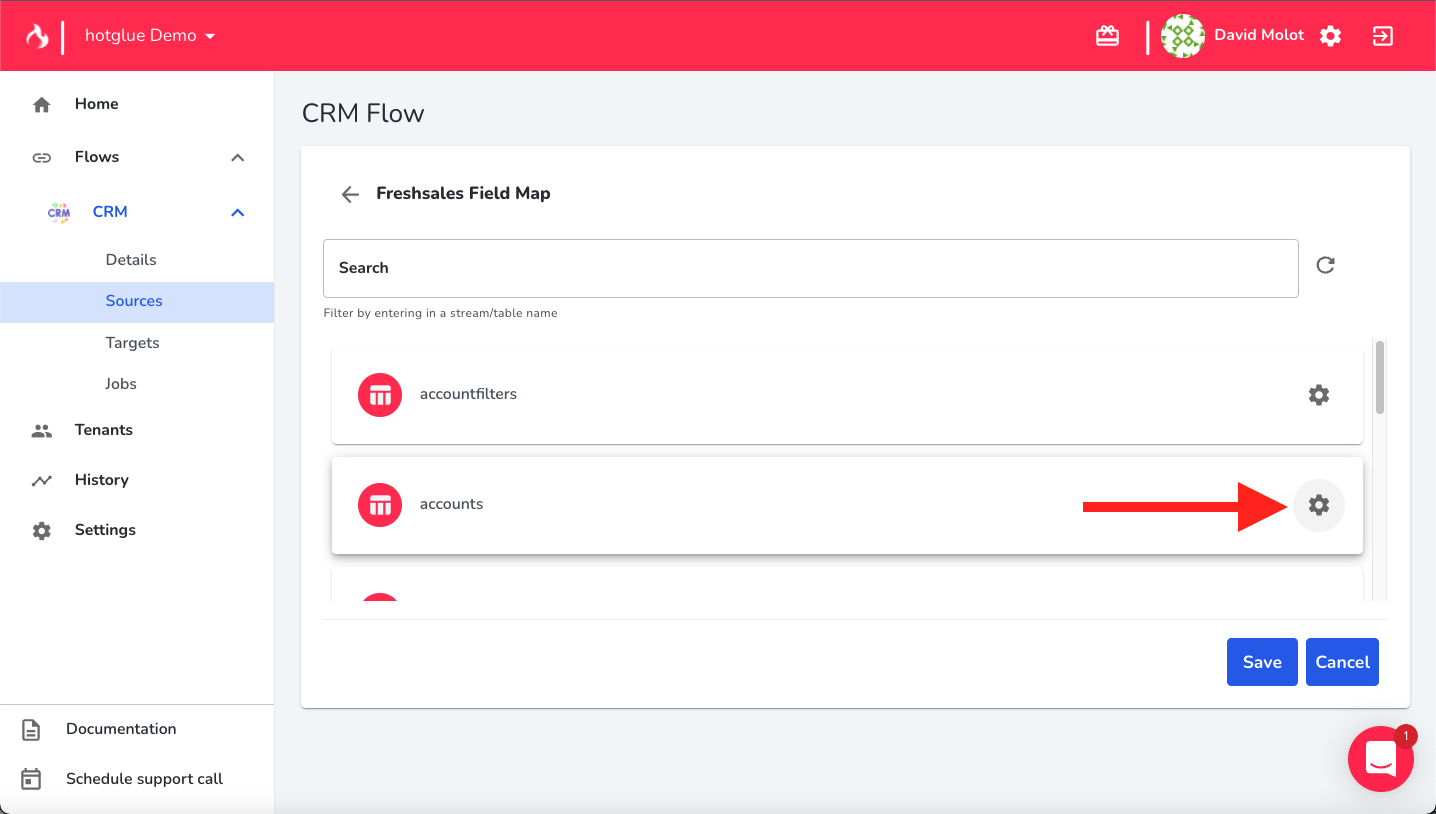Open the gift box icon in the header

coord(1107,36)
